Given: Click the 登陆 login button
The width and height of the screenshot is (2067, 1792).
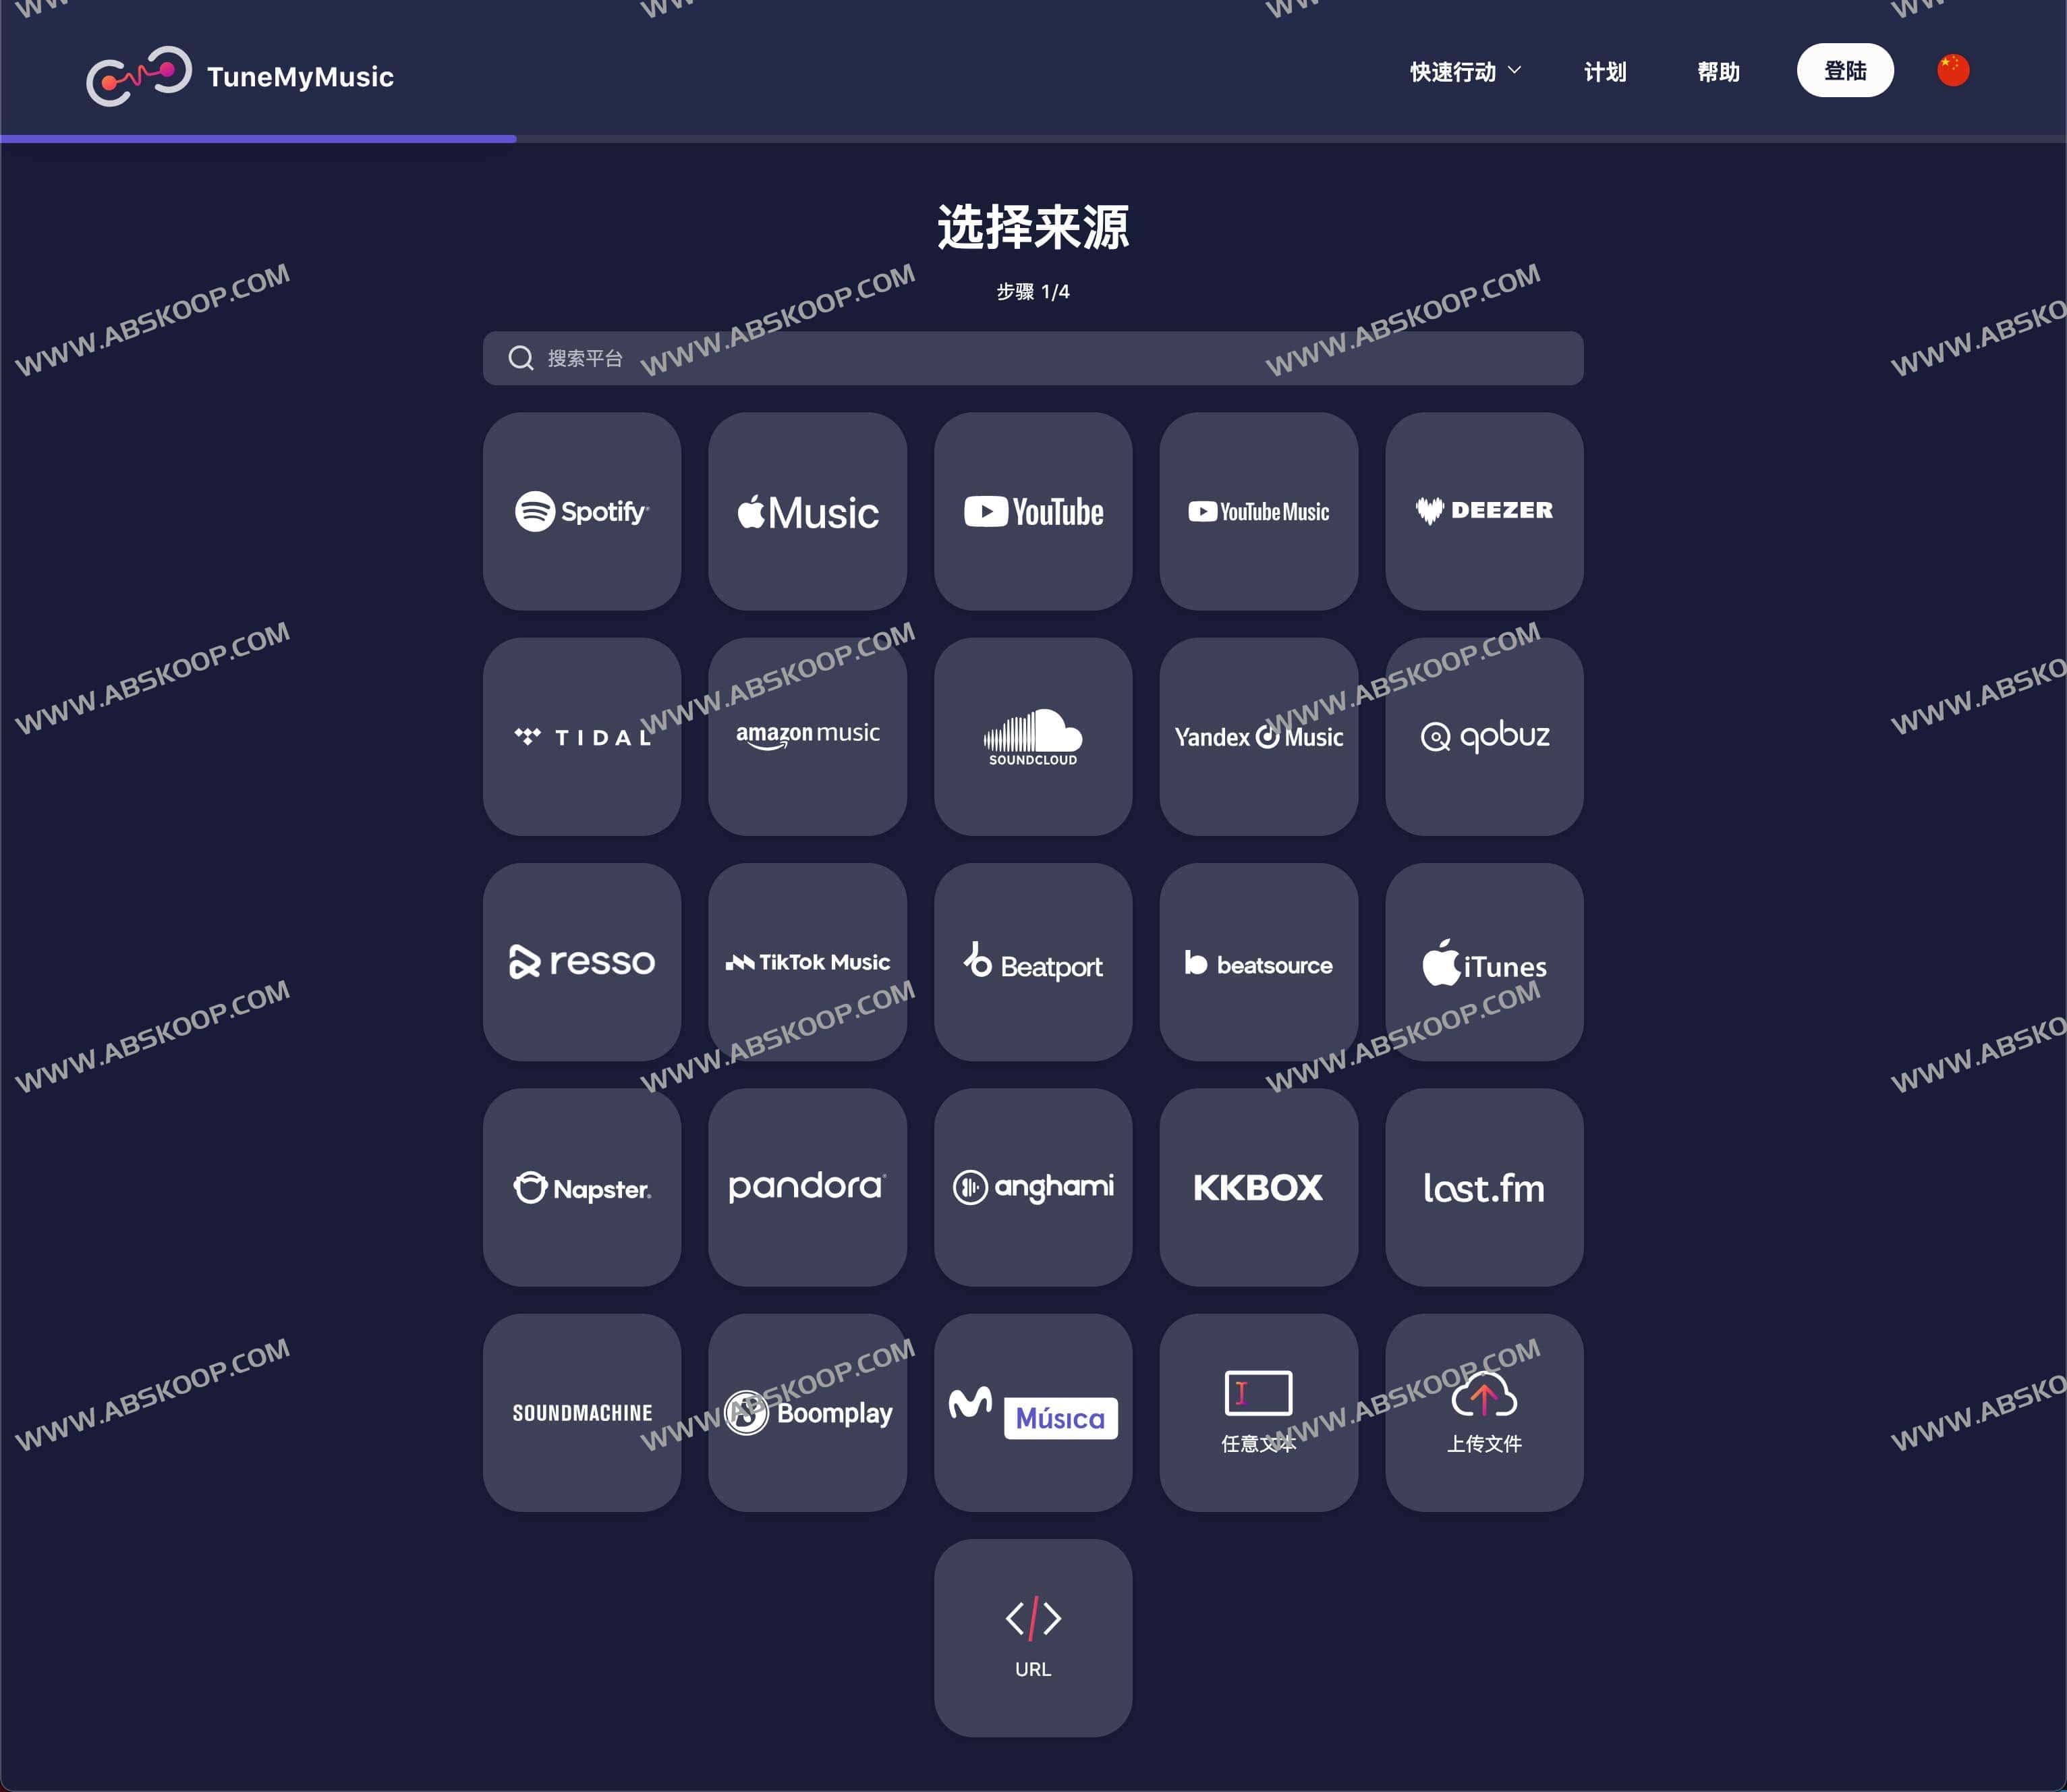Looking at the screenshot, I should pyautogui.click(x=1845, y=70).
